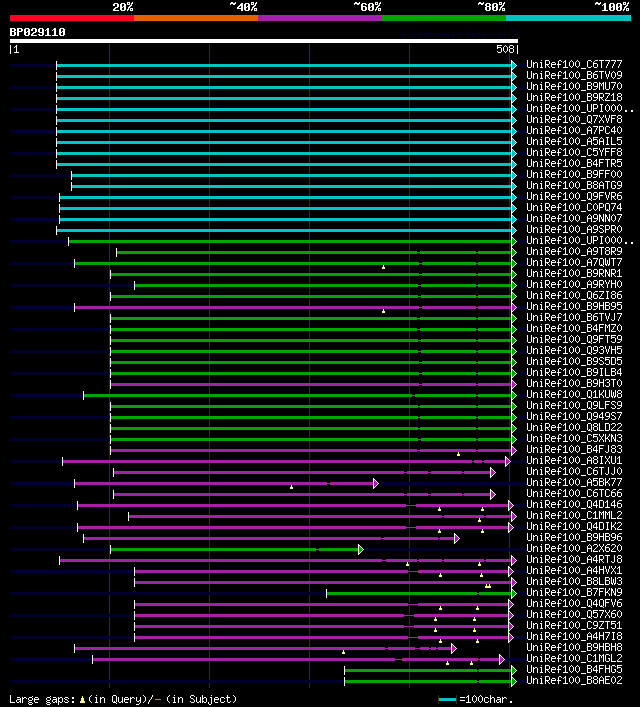Select the UniRef100_A9T8R9 label

[574, 252]
